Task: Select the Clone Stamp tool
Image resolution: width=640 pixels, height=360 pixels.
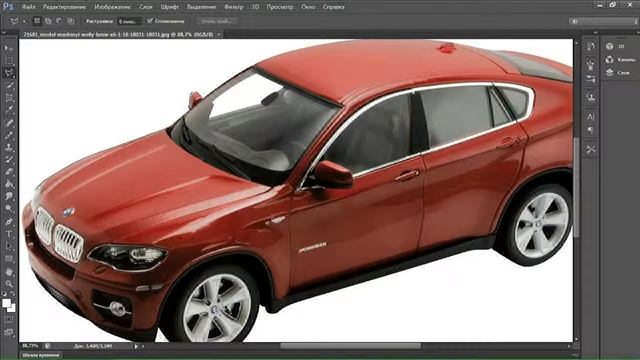Action: point(9,147)
